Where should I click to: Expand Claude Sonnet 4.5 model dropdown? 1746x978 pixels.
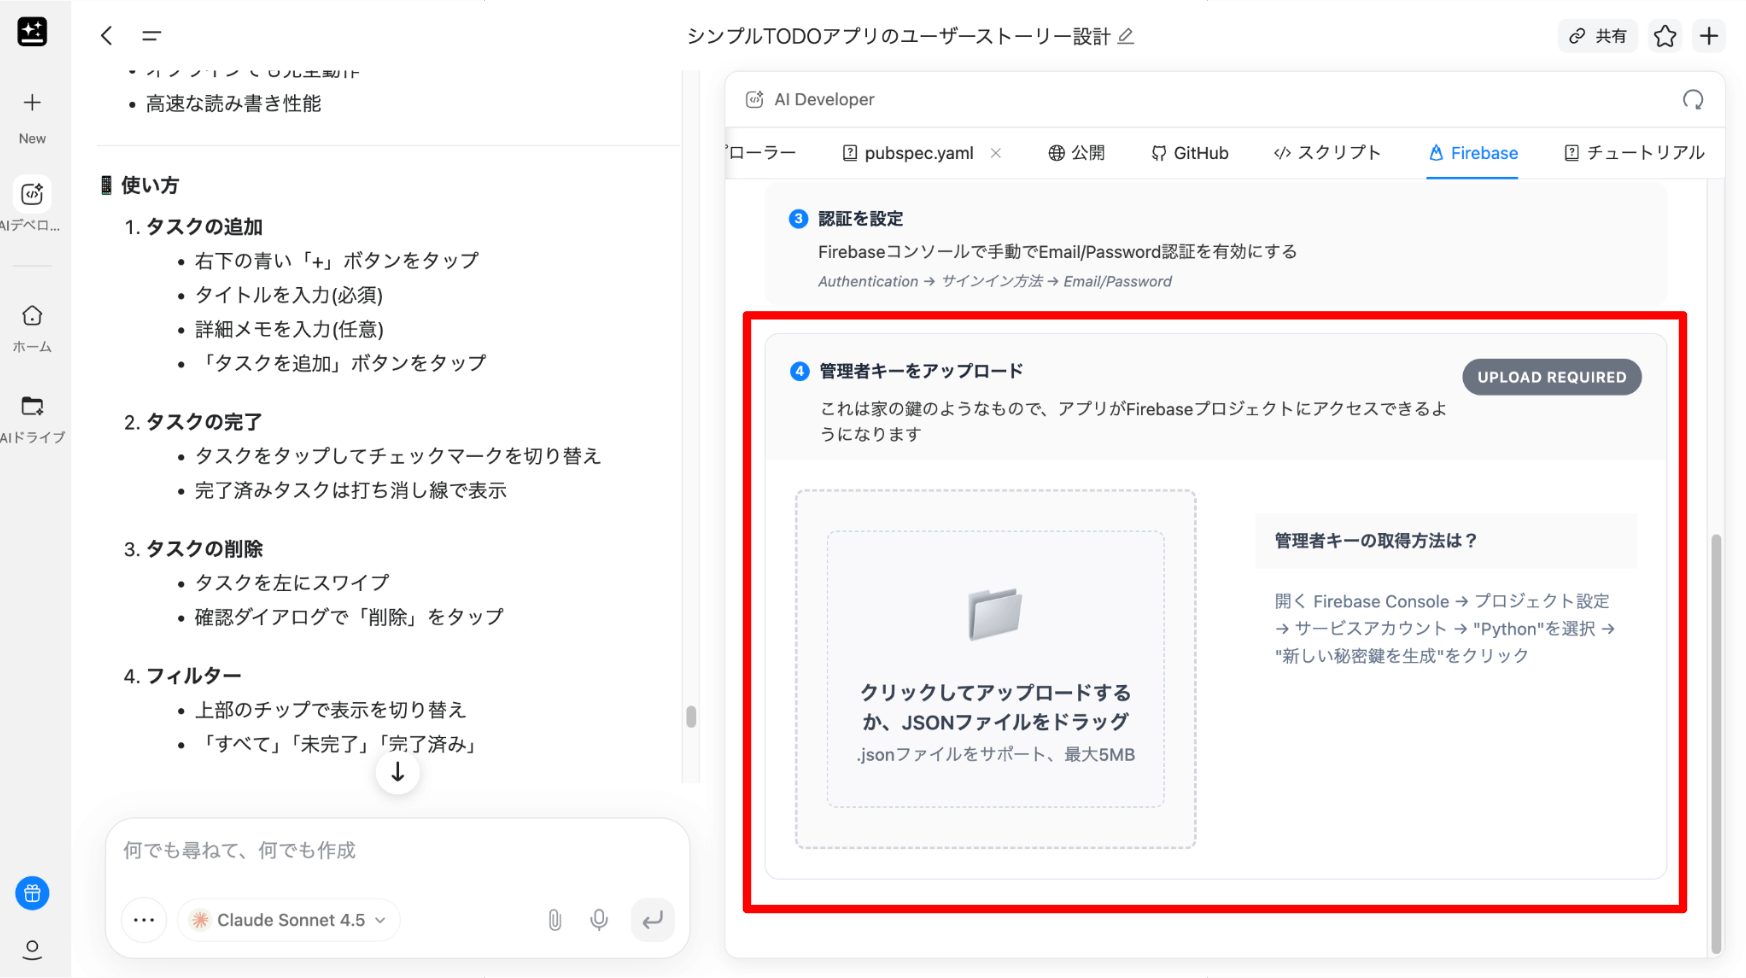click(289, 920)
